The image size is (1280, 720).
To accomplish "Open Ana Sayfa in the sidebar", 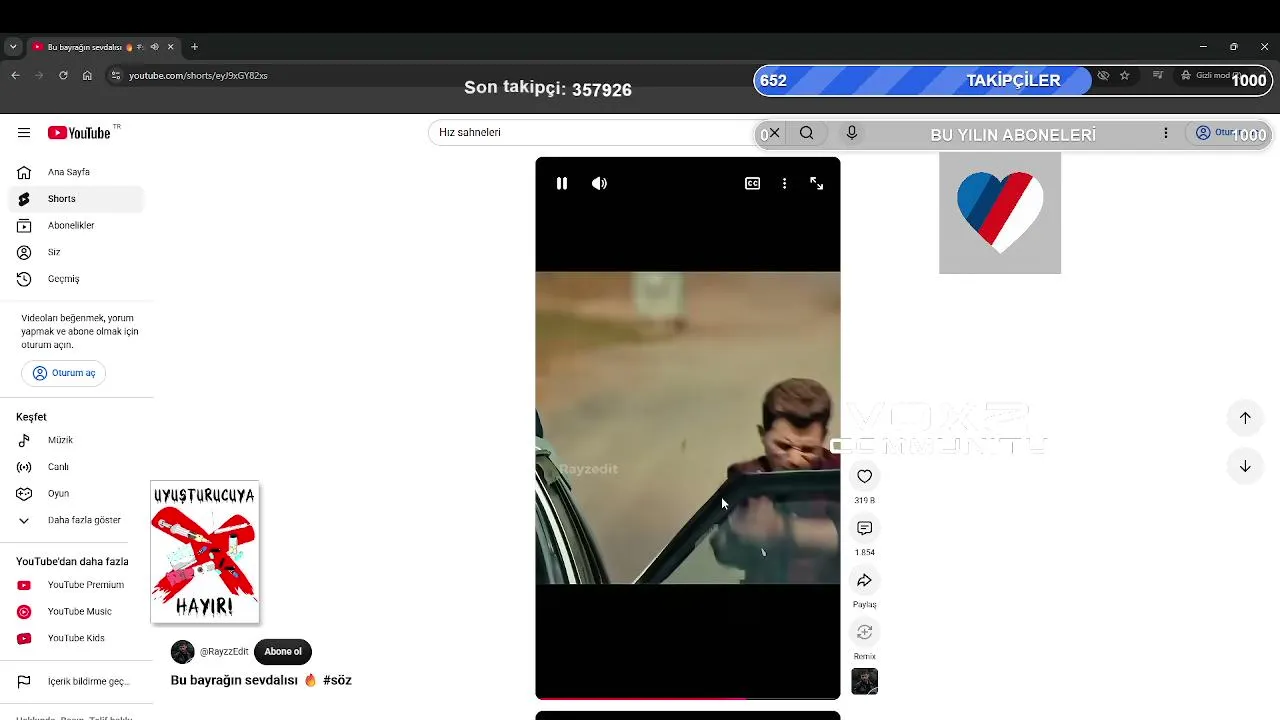I will (x=76, y=172).
